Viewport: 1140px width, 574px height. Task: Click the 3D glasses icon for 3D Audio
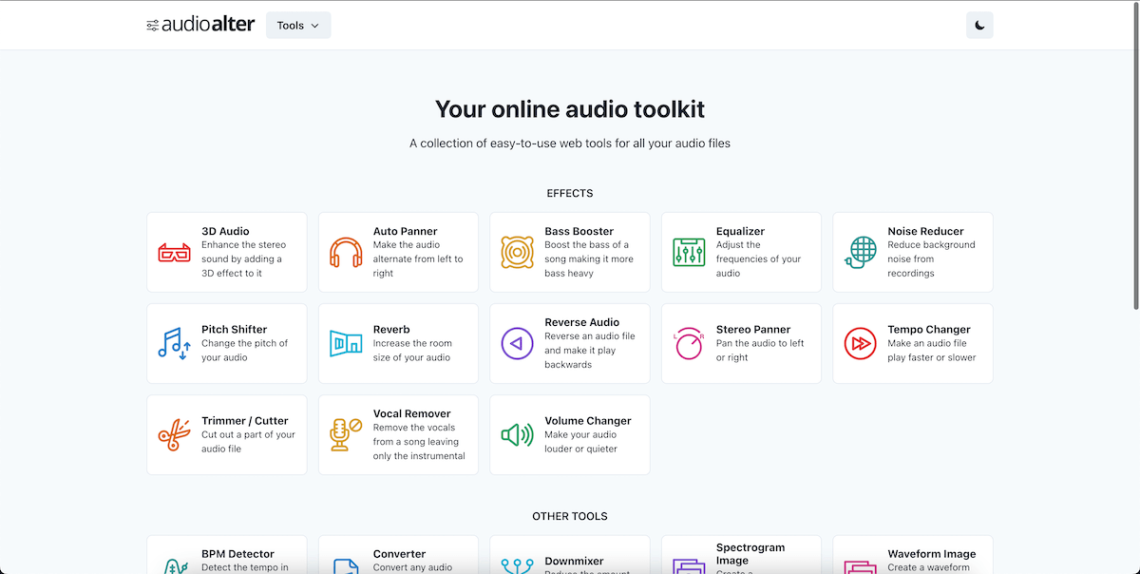click(174, 253)
